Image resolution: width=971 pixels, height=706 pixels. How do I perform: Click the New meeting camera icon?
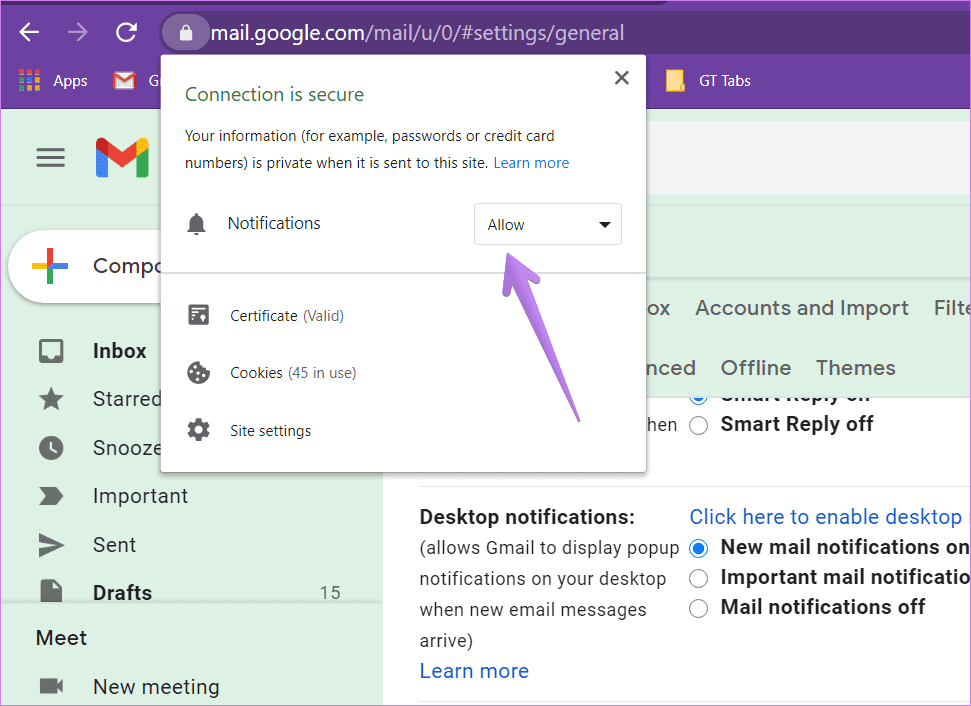[51, 686]
